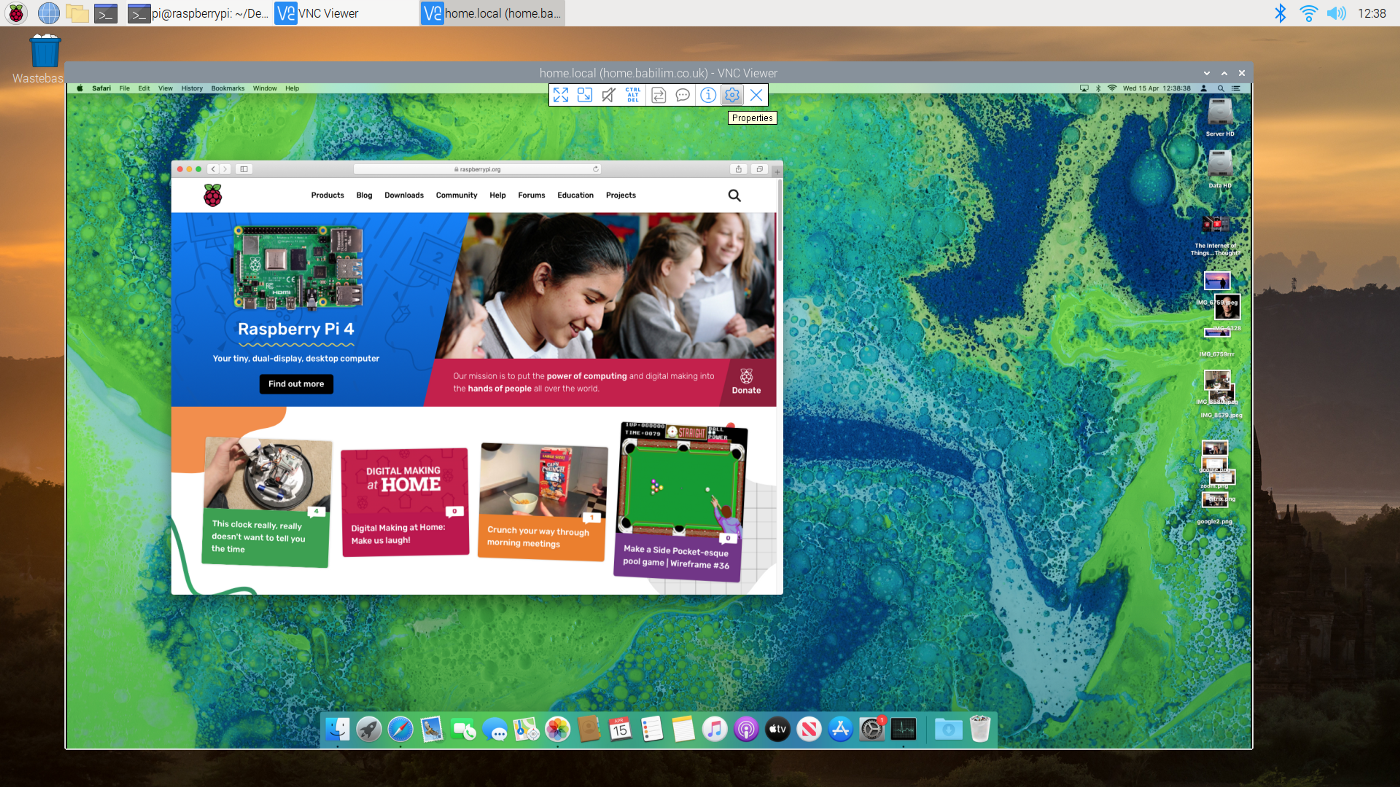
Task: Open the VNC file transfer tool
Action: tap(658, 94)
